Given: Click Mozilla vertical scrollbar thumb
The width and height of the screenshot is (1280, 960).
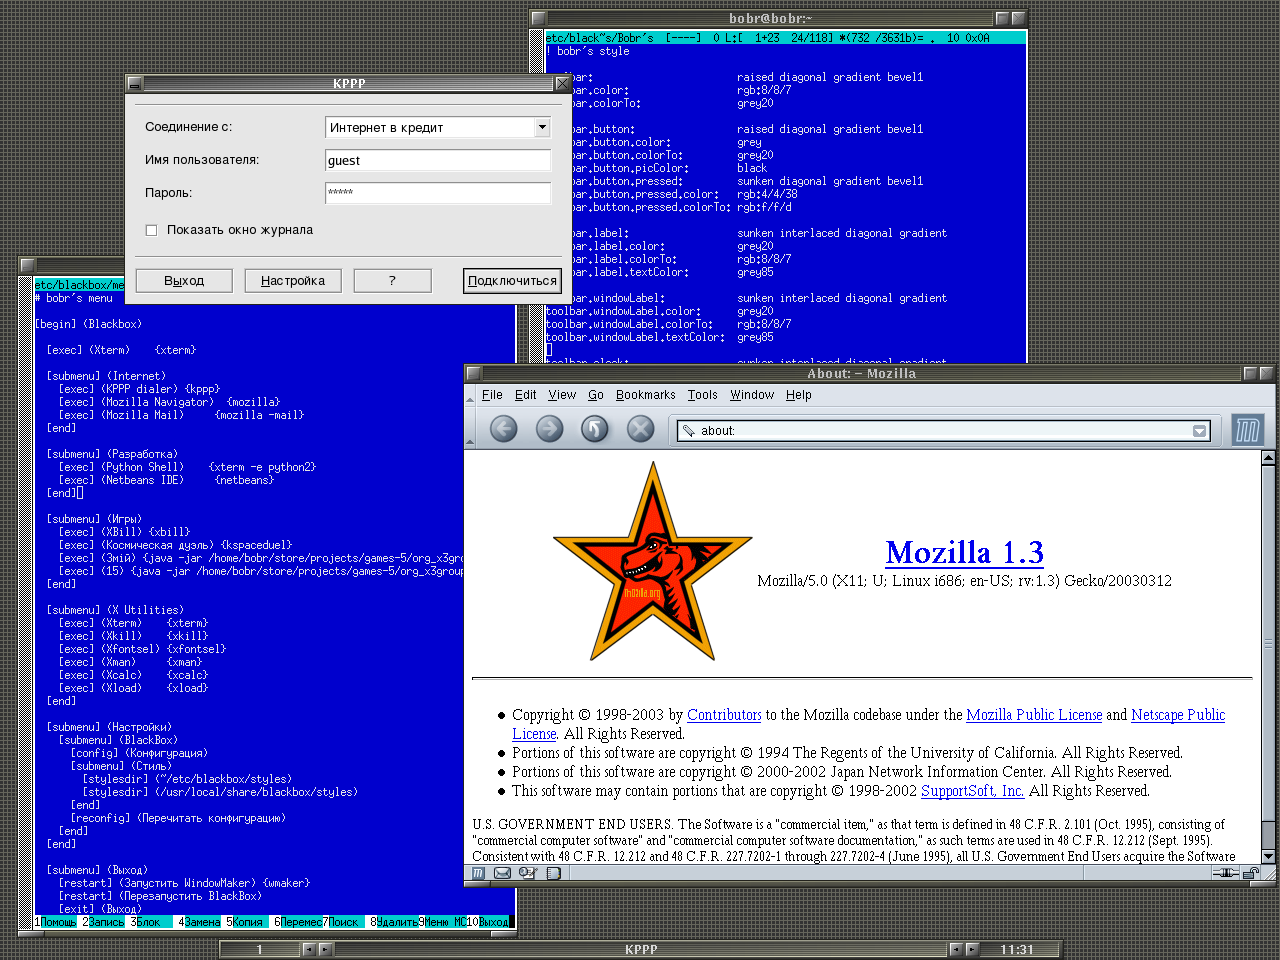Looking at the screenshot, I should 1269,643.
